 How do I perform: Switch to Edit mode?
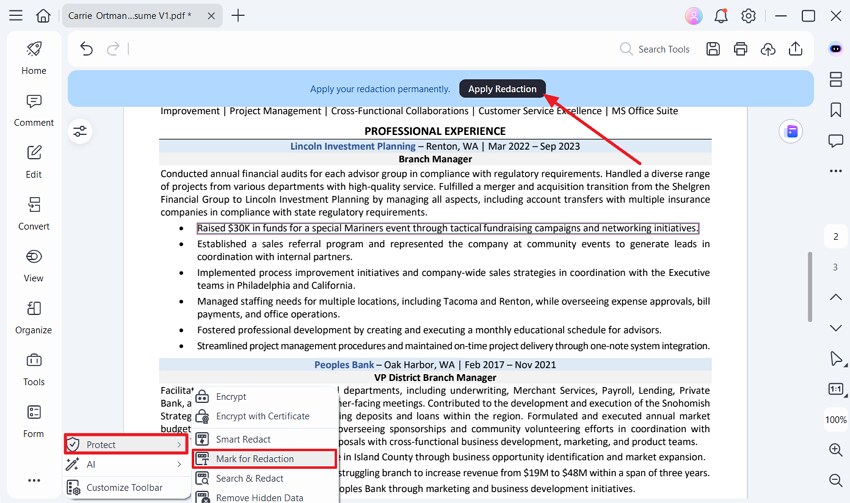[34, 162]
